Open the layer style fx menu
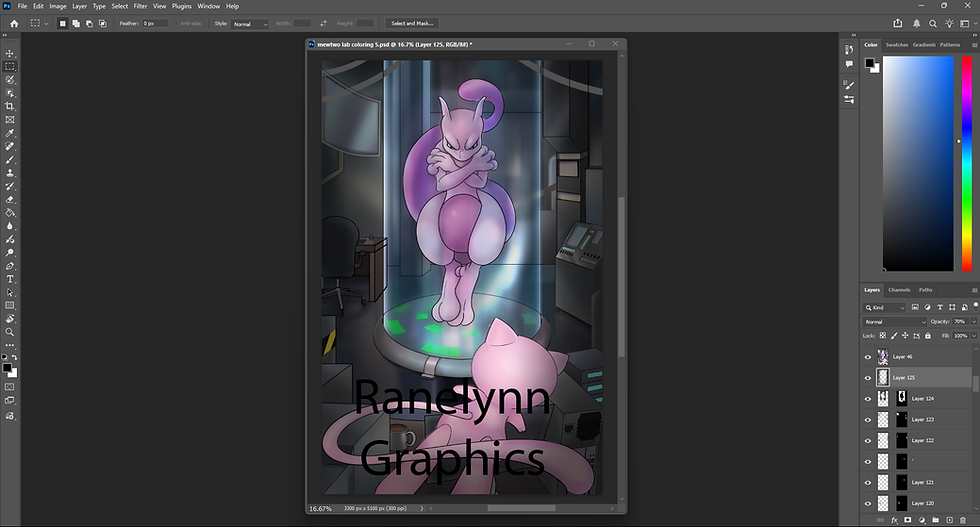 pos(894,520)
